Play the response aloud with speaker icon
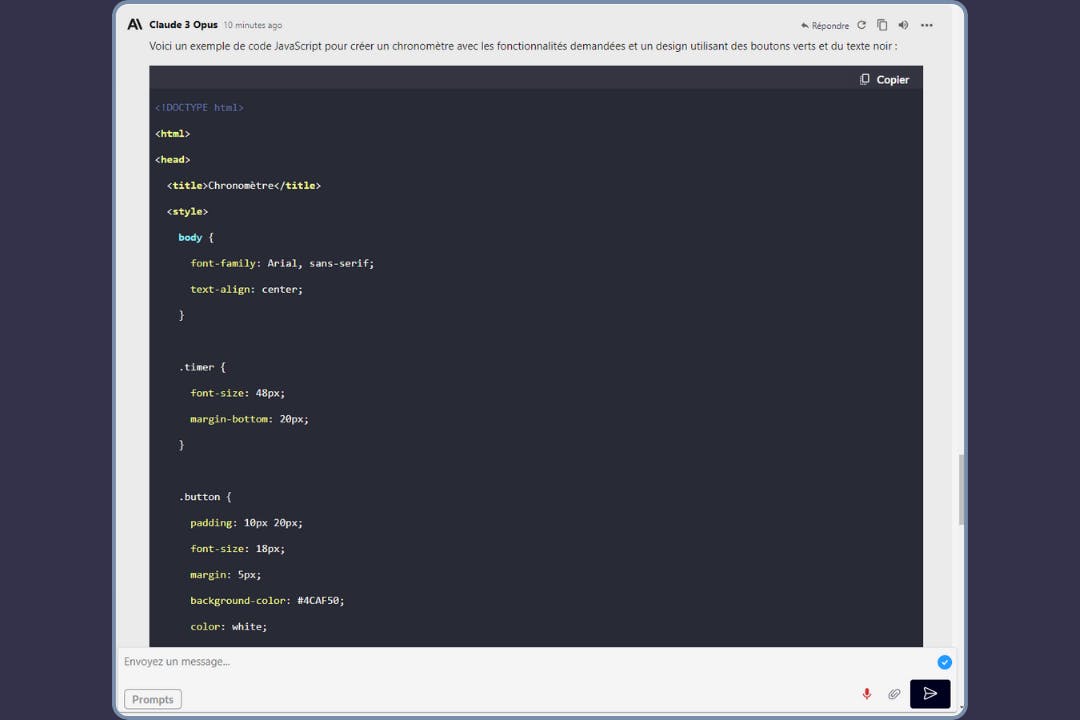The height and width of the screenshot is (720, 1080). coord(903,25)
